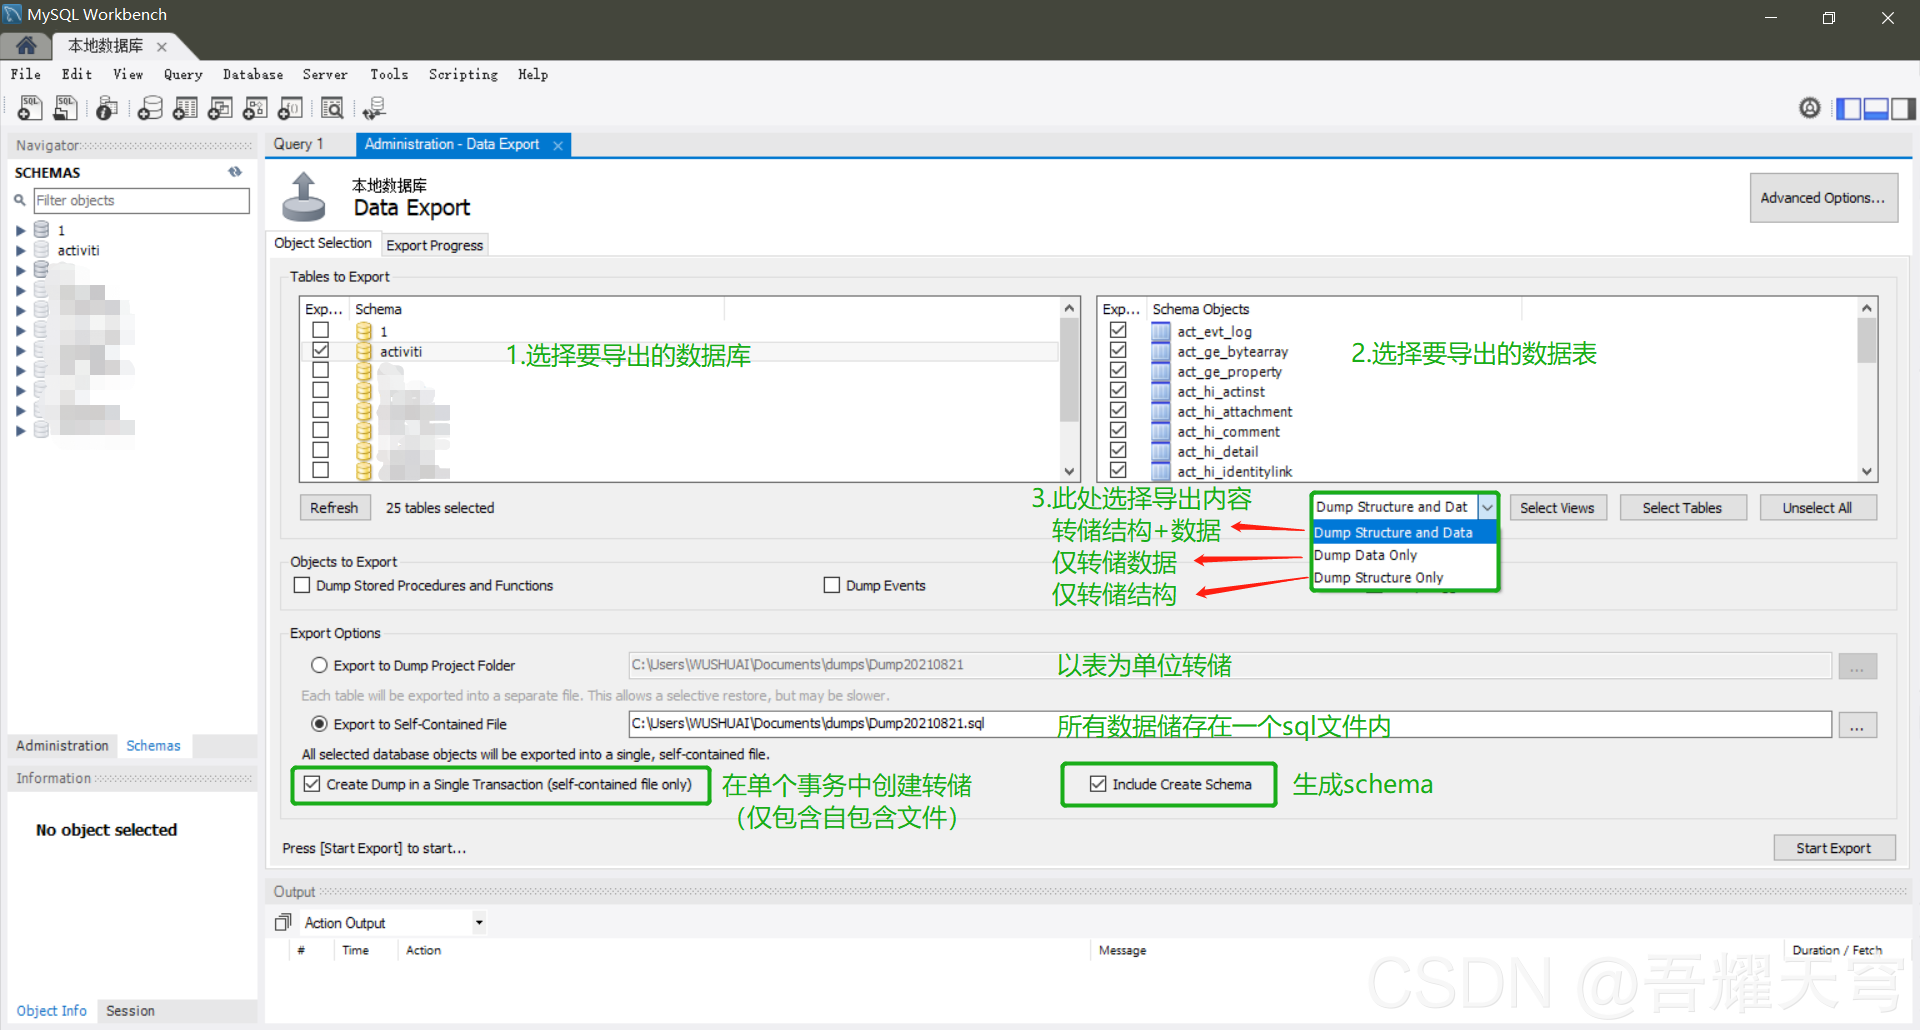The height and width of the screenshot is (1030, 1920).
Task: Click Refresh under the schema list
Action: 334,508
